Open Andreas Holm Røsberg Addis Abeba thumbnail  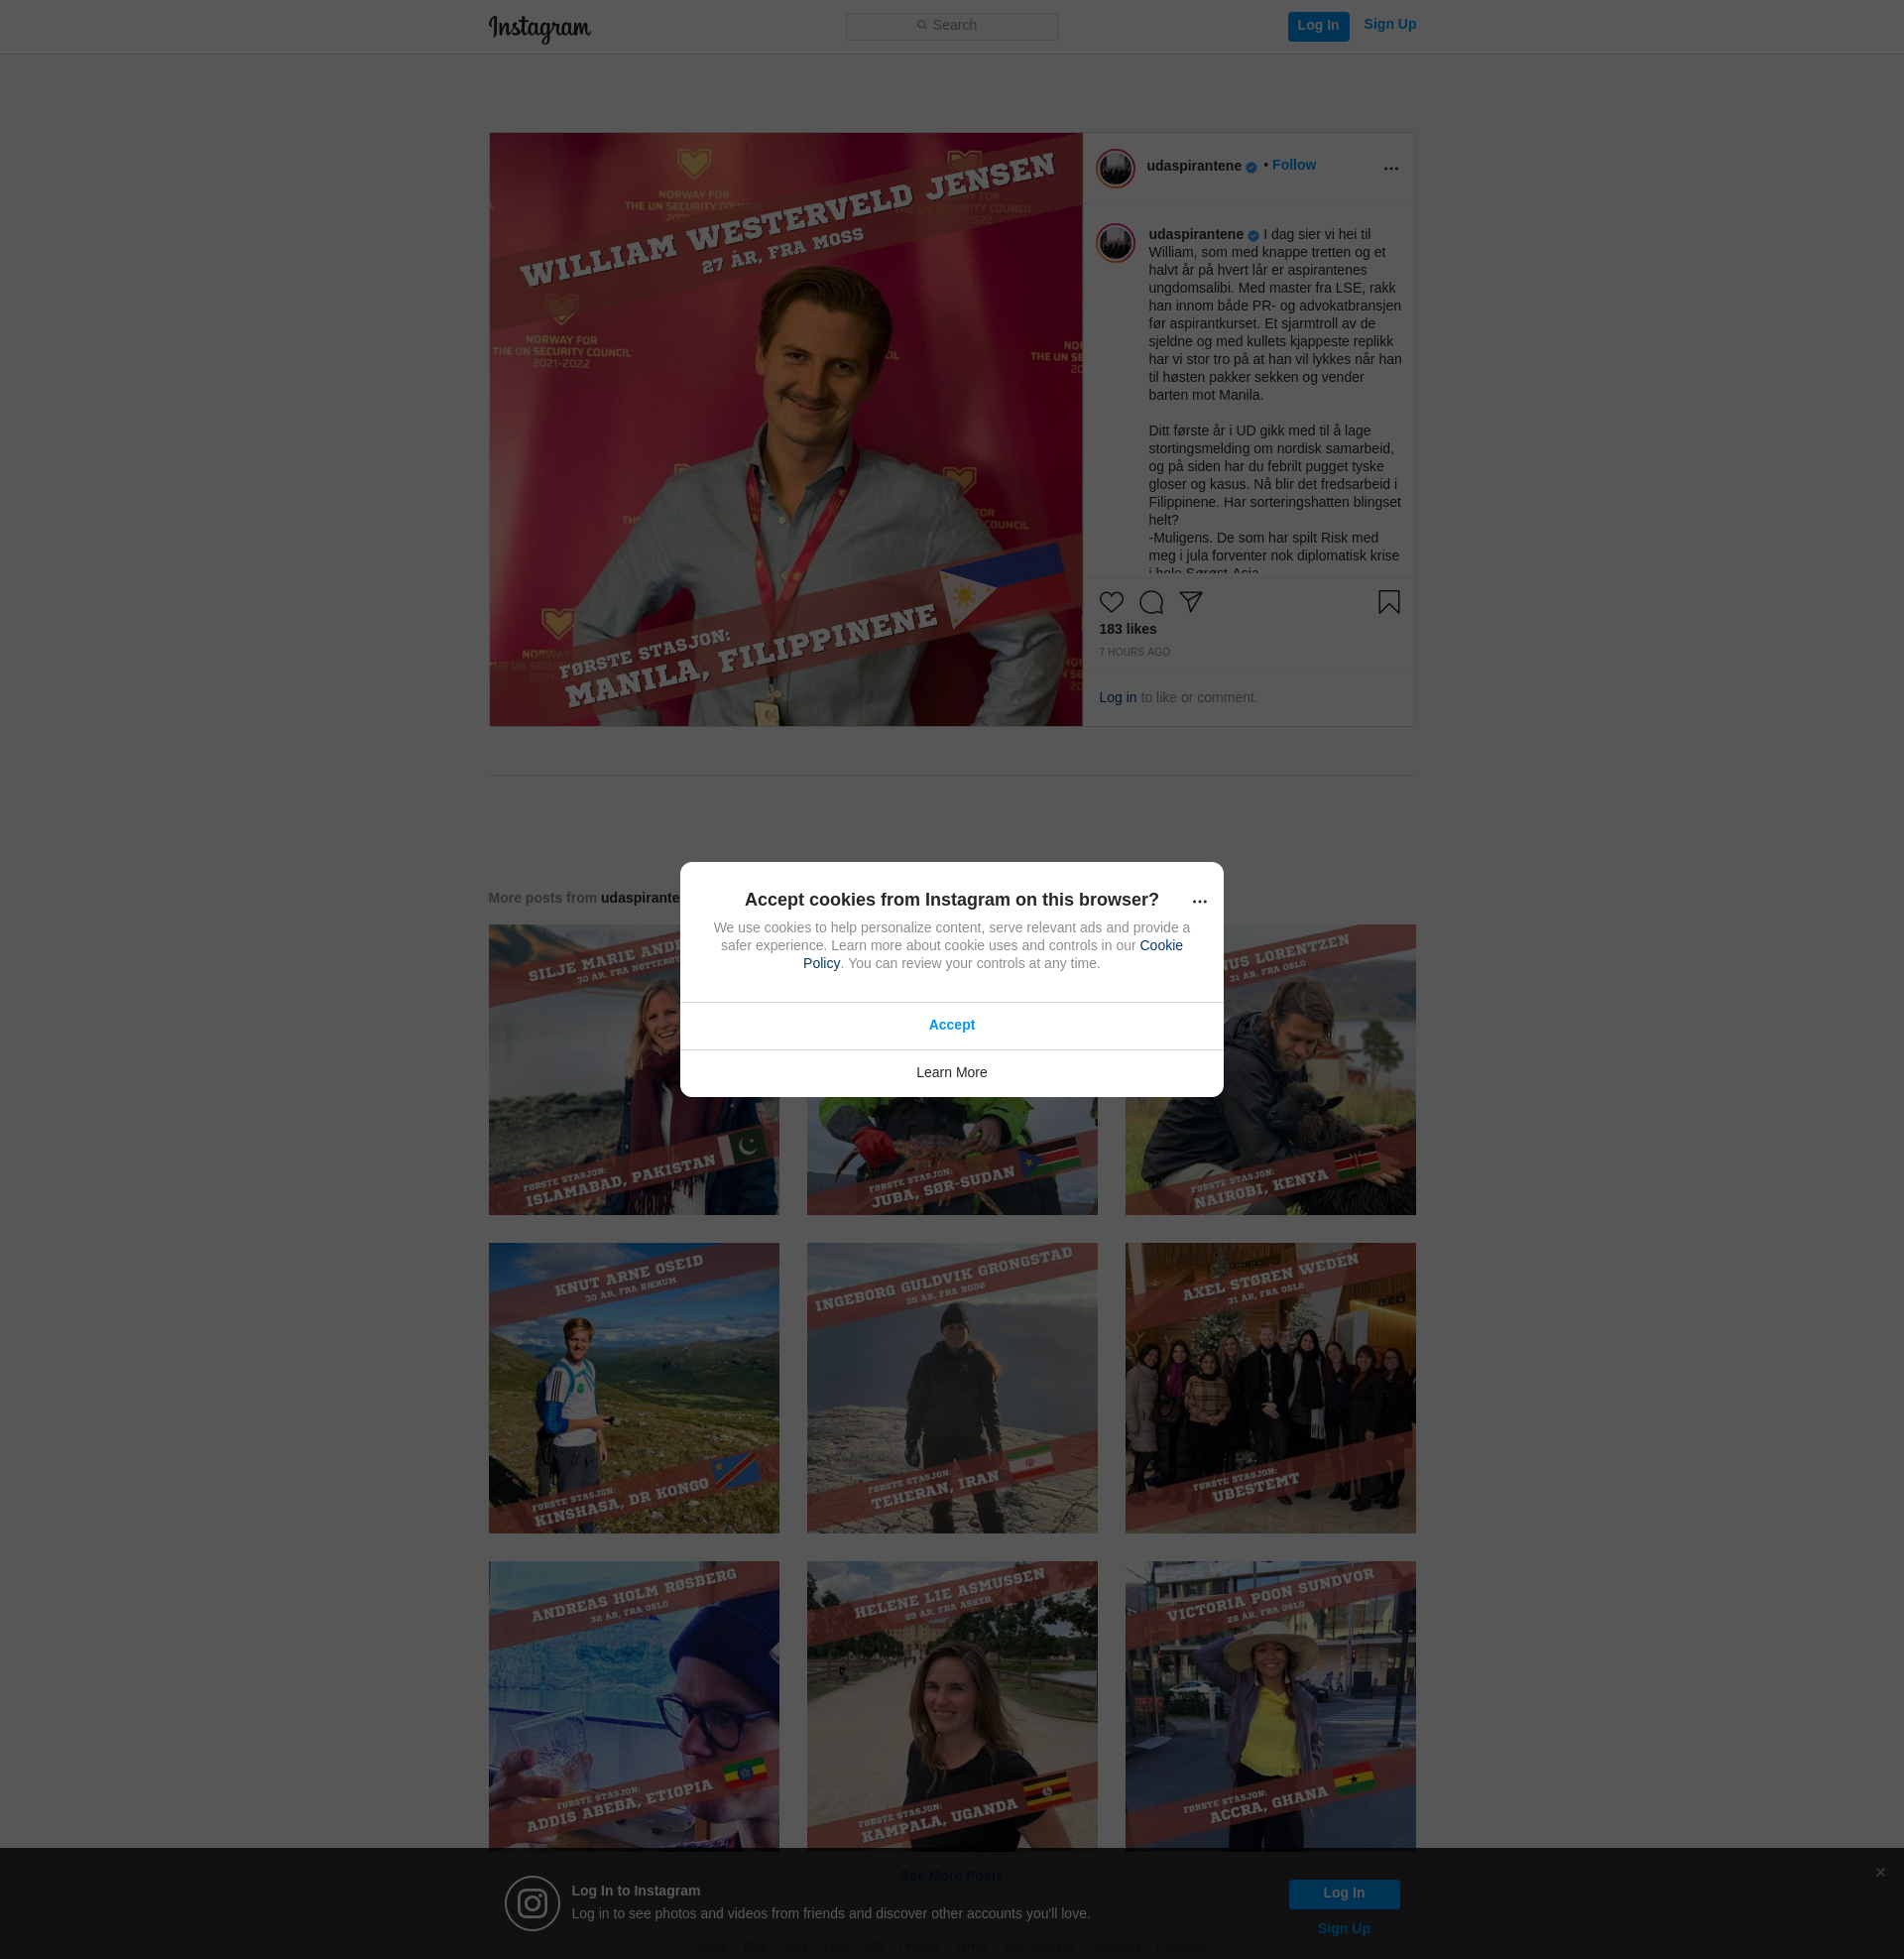coord(633,1706)
